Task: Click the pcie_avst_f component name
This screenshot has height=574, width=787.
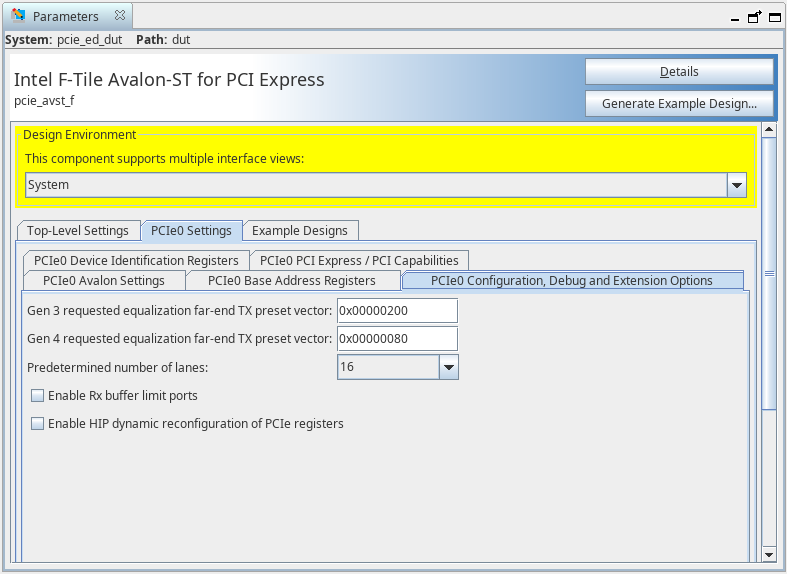Action: [44, 101]
